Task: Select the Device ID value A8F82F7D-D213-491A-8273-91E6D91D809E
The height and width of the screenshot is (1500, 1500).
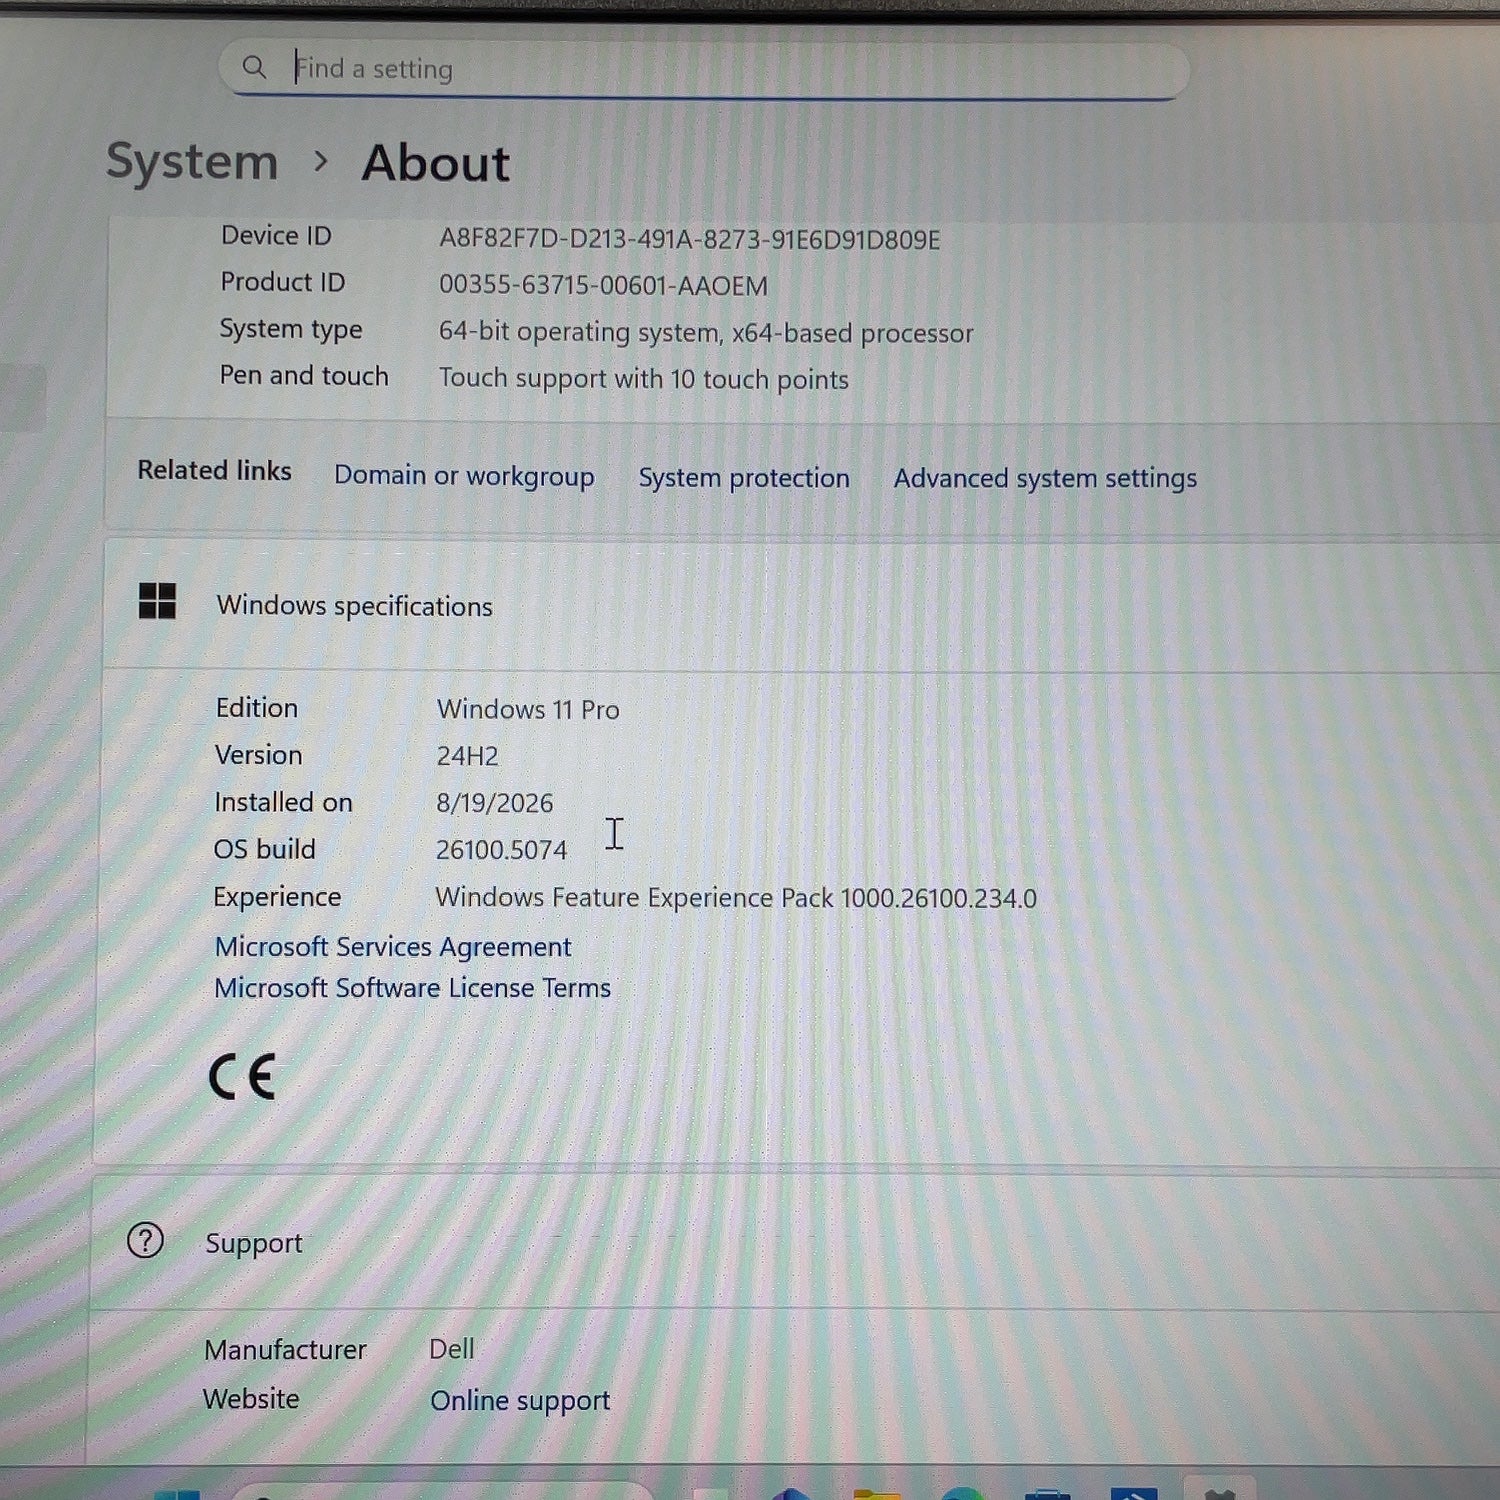Action: [x=690, y=240]
